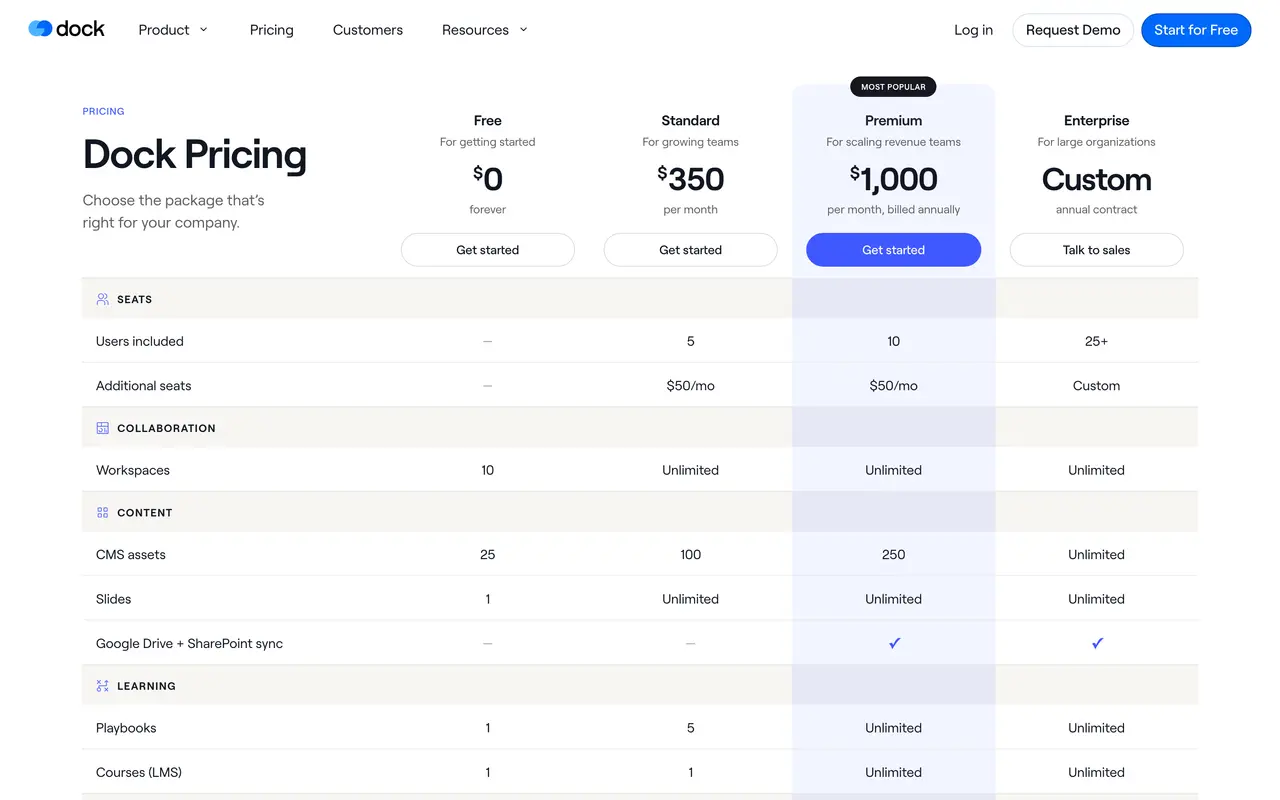The image size is (1280, 800).
Task: Click the Log in link
Action: (973, 30)
